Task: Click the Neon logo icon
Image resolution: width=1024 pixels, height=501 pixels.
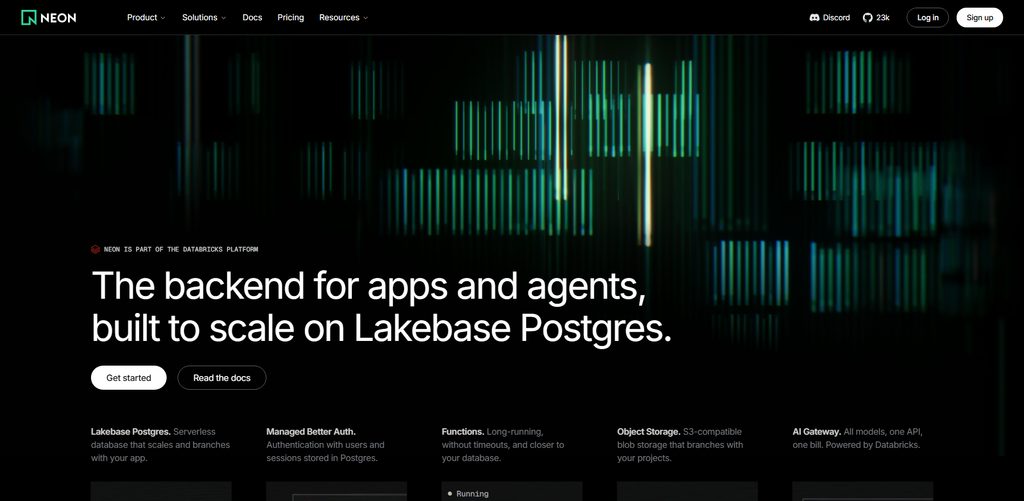Action: click(x=28, y=18)
